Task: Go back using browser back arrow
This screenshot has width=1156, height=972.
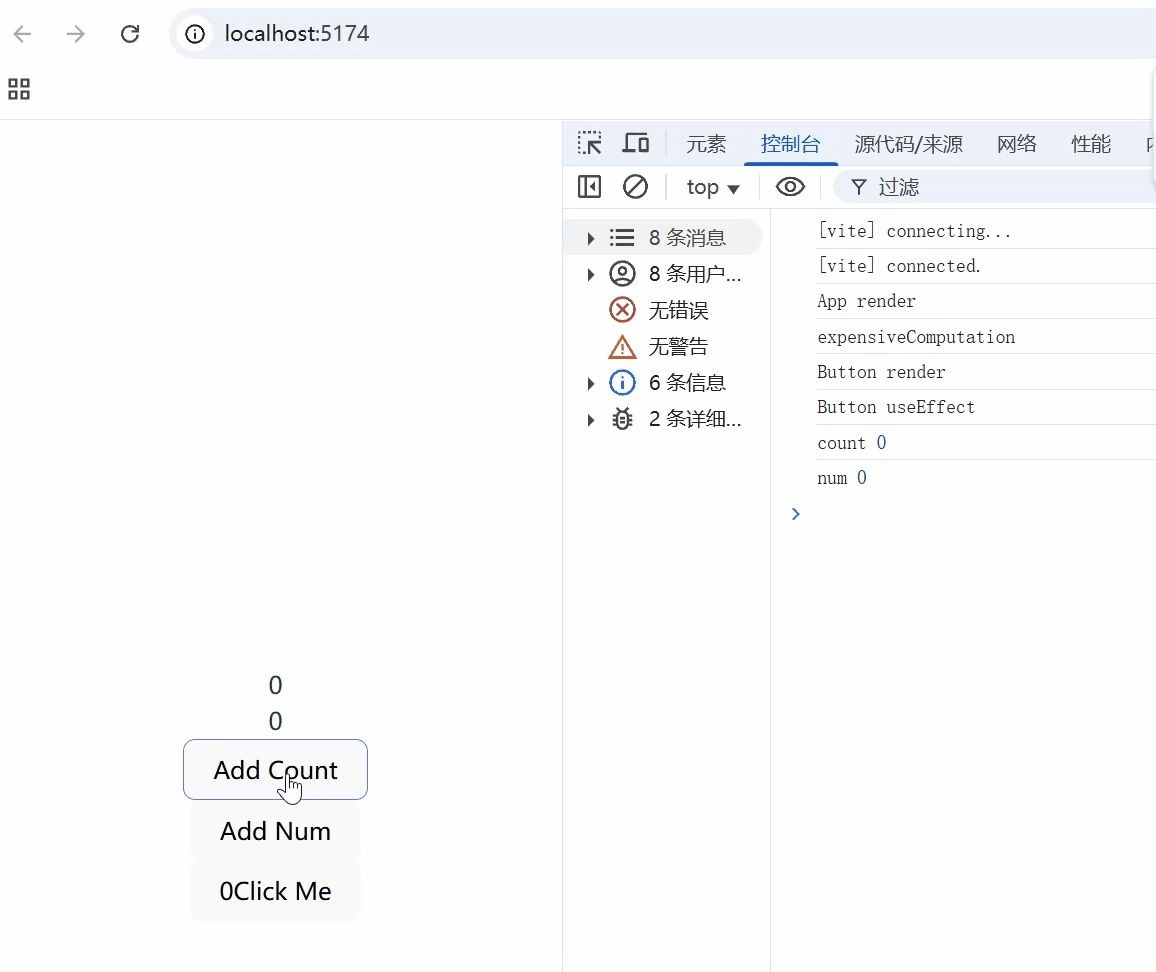Action: click(23, 34)
